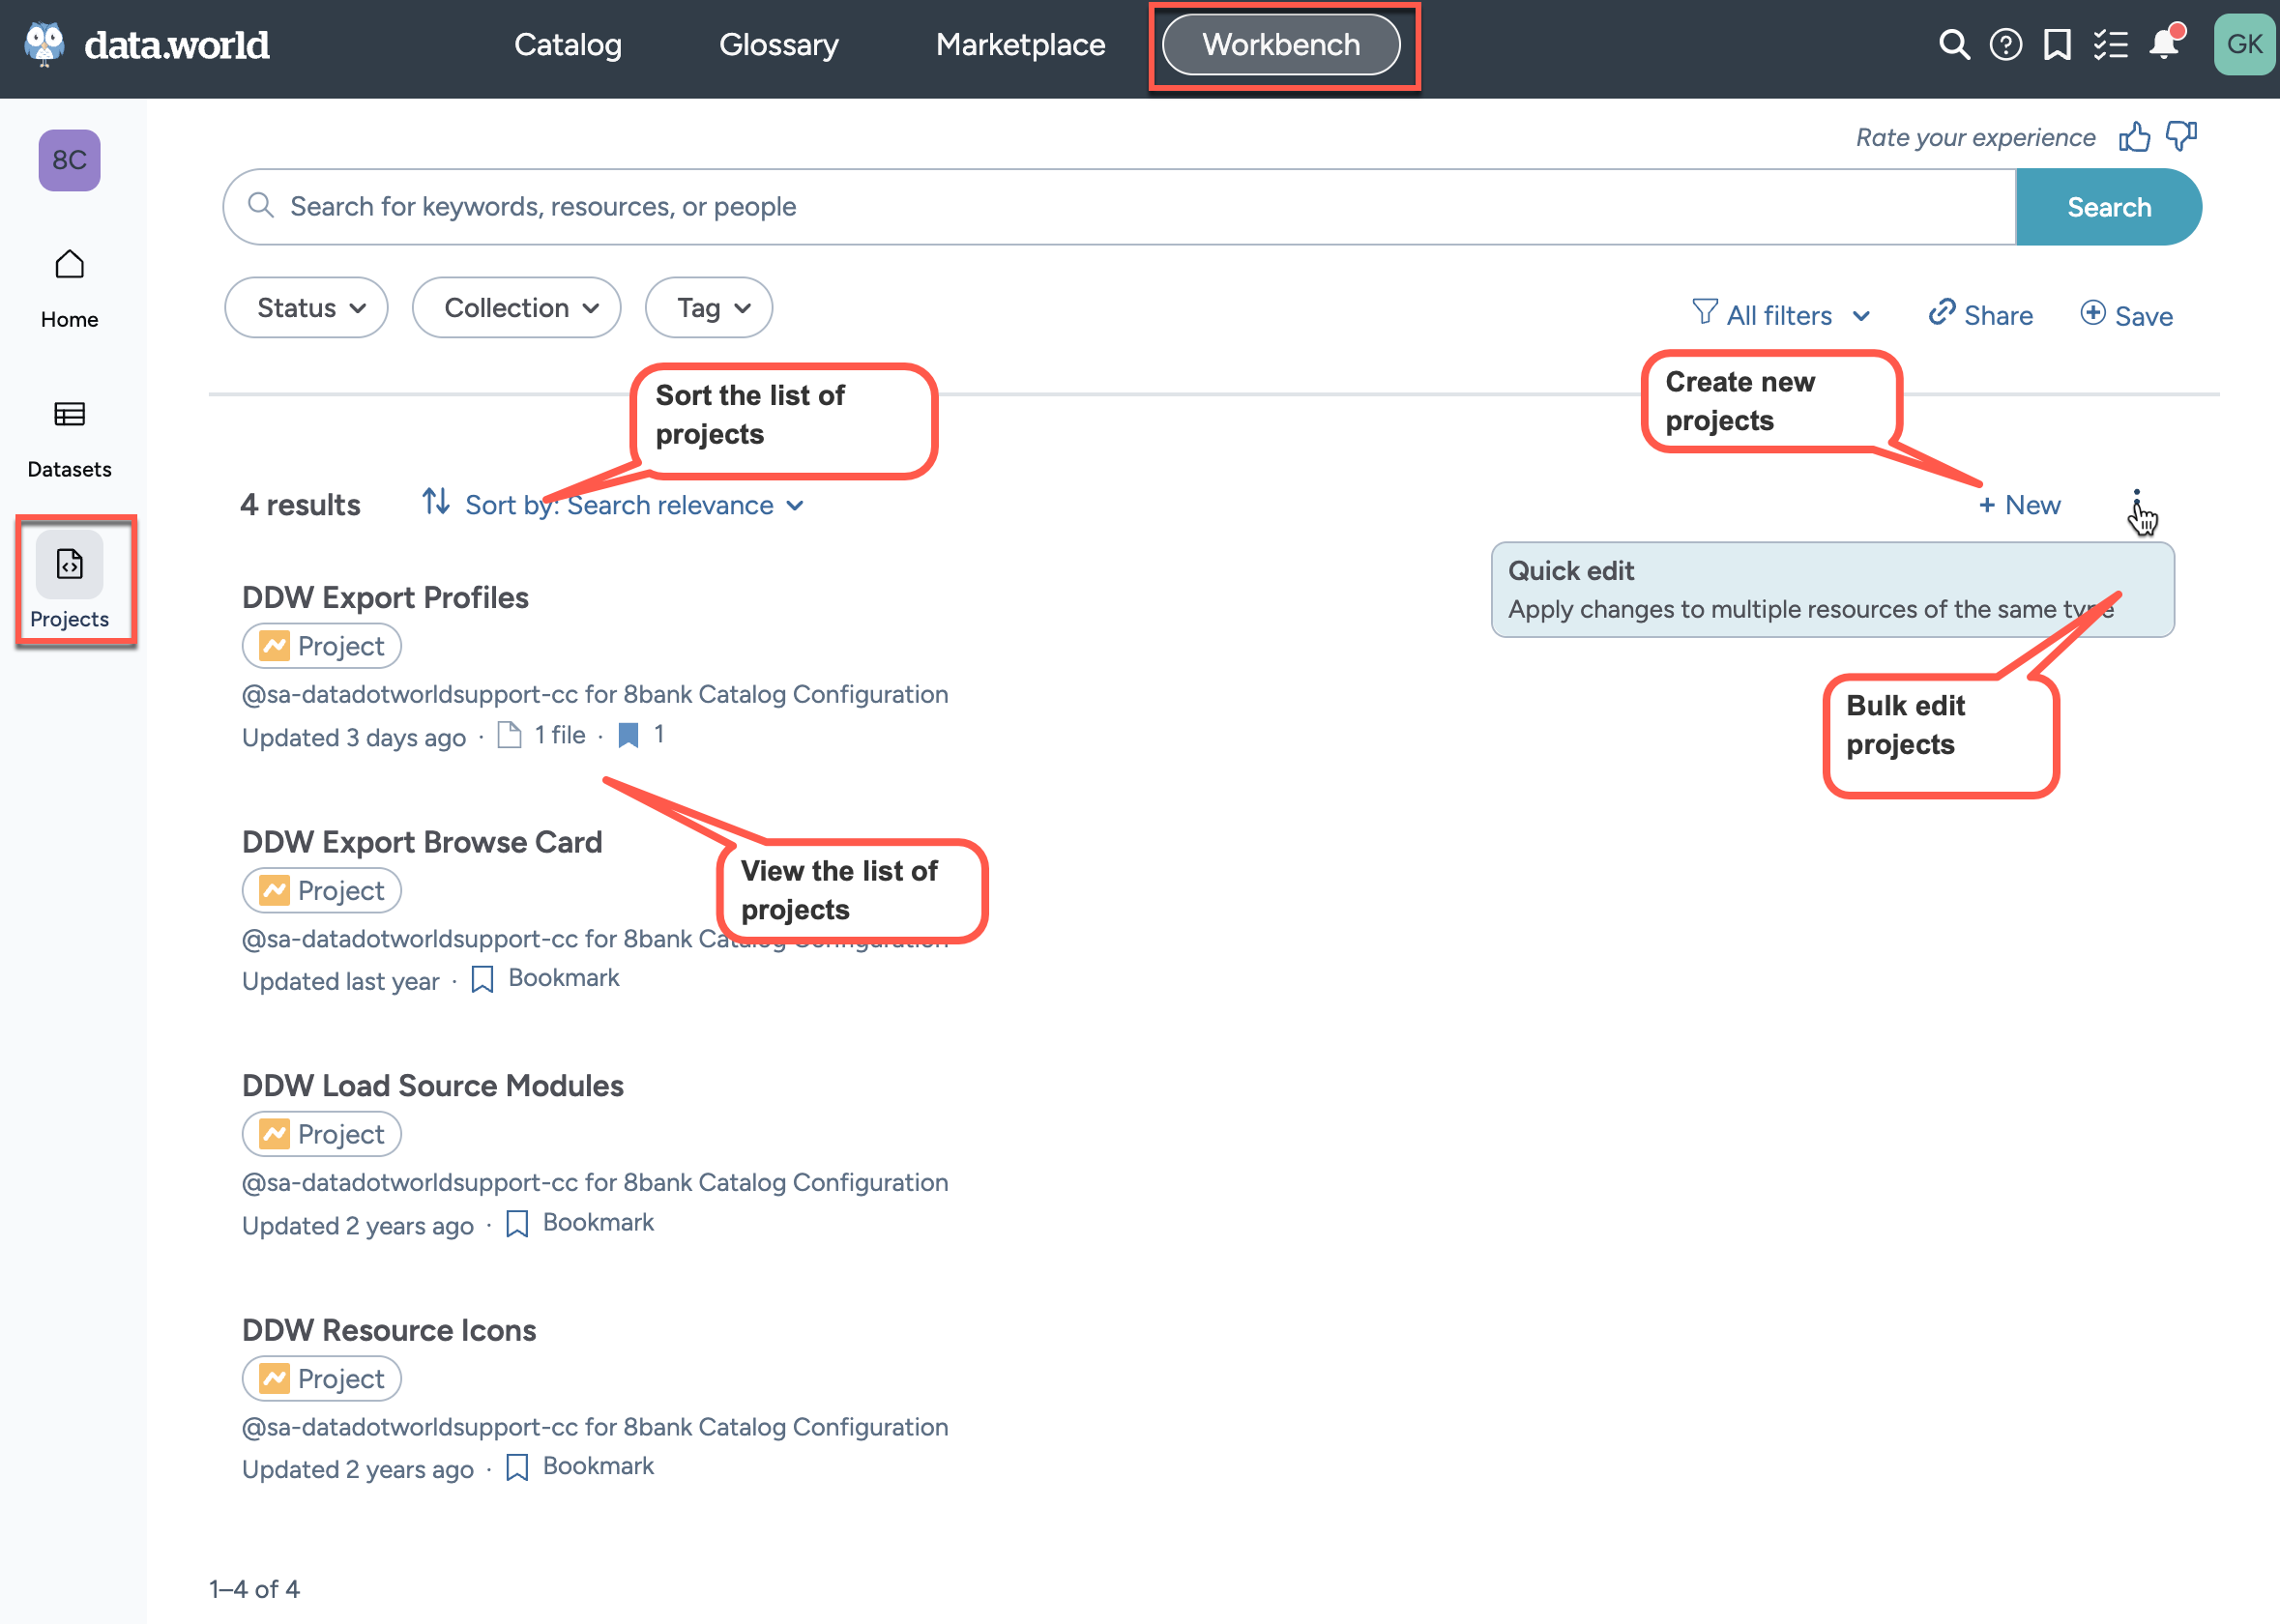Switch to the Glossary tab

(x=778, y=45)
